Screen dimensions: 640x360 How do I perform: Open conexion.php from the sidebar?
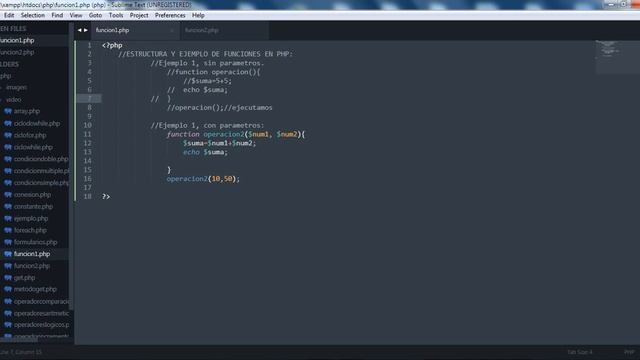(x=32, y=195)
